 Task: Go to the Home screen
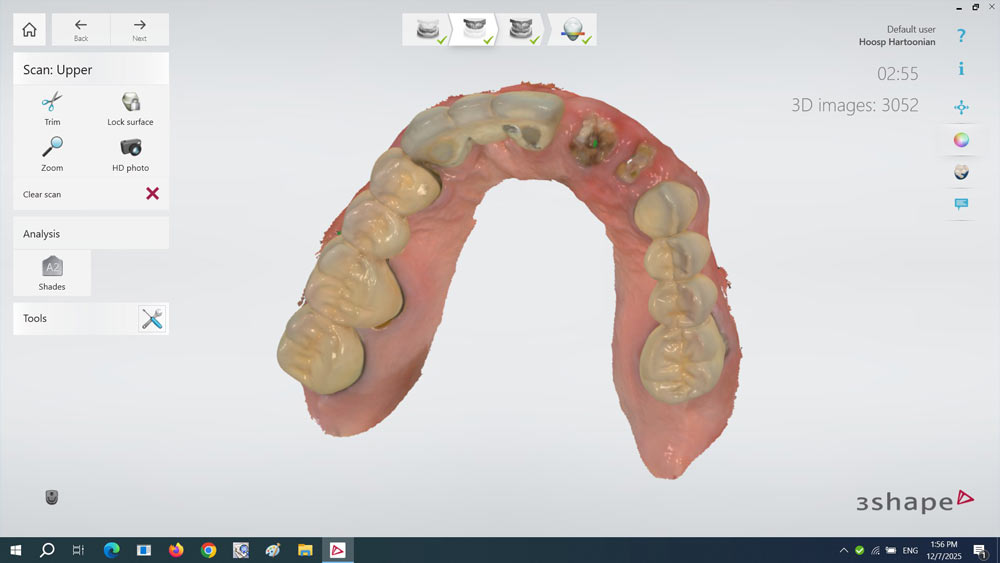tap(29, 30)
